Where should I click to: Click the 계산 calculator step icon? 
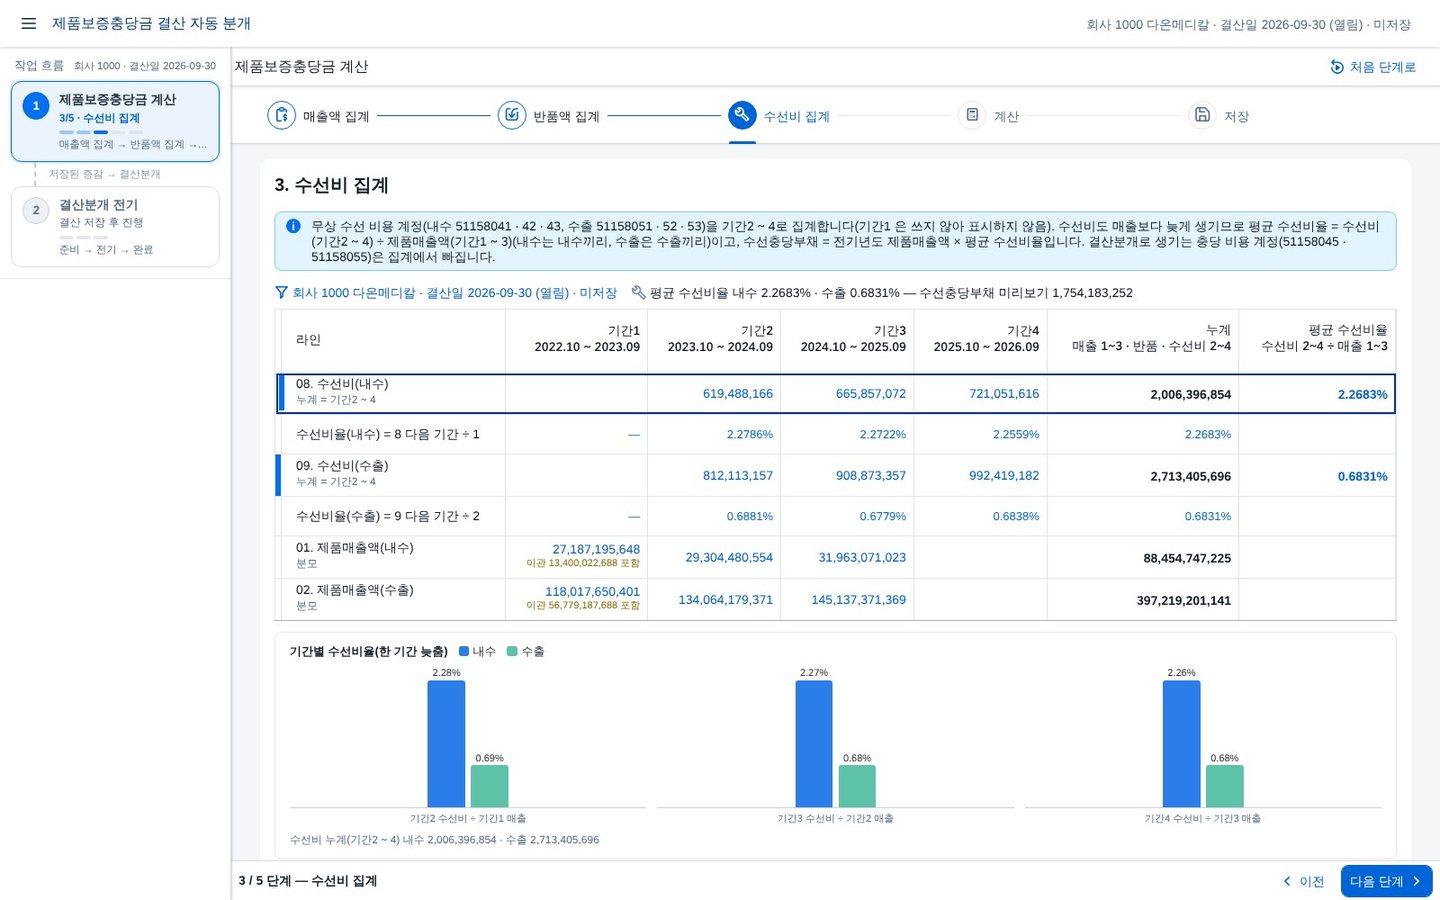[x=972, y=116]
